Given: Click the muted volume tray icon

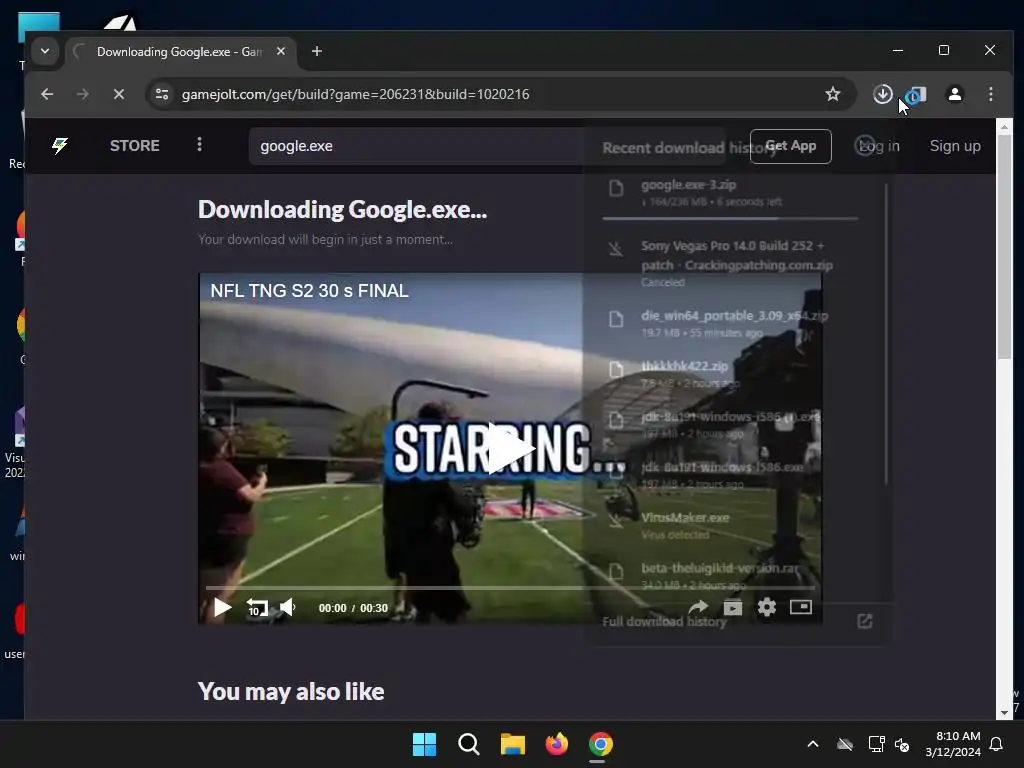Looking at the screenshot, I should (x=902, y=744).
